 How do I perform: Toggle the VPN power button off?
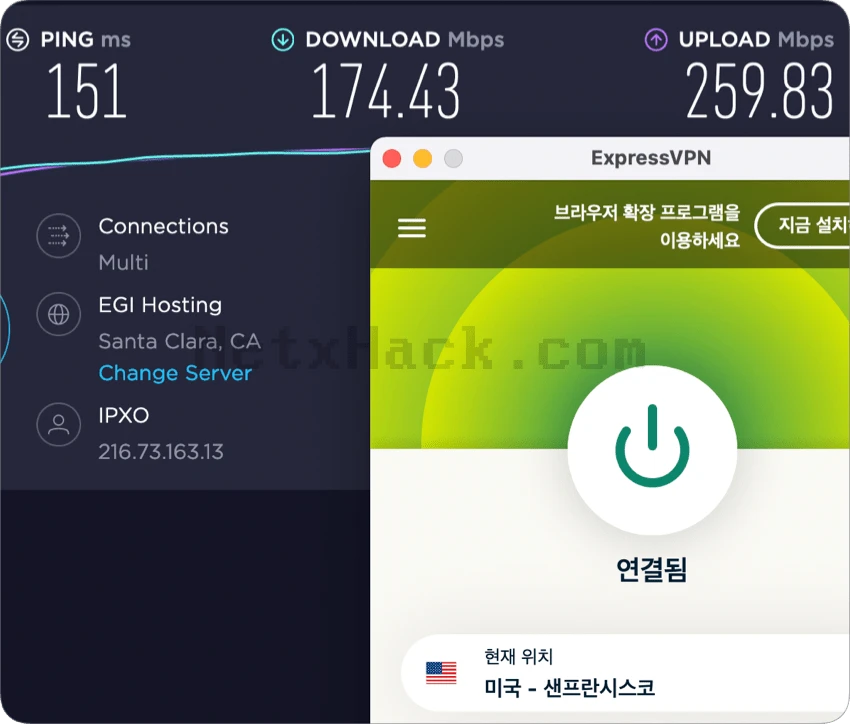652,450
